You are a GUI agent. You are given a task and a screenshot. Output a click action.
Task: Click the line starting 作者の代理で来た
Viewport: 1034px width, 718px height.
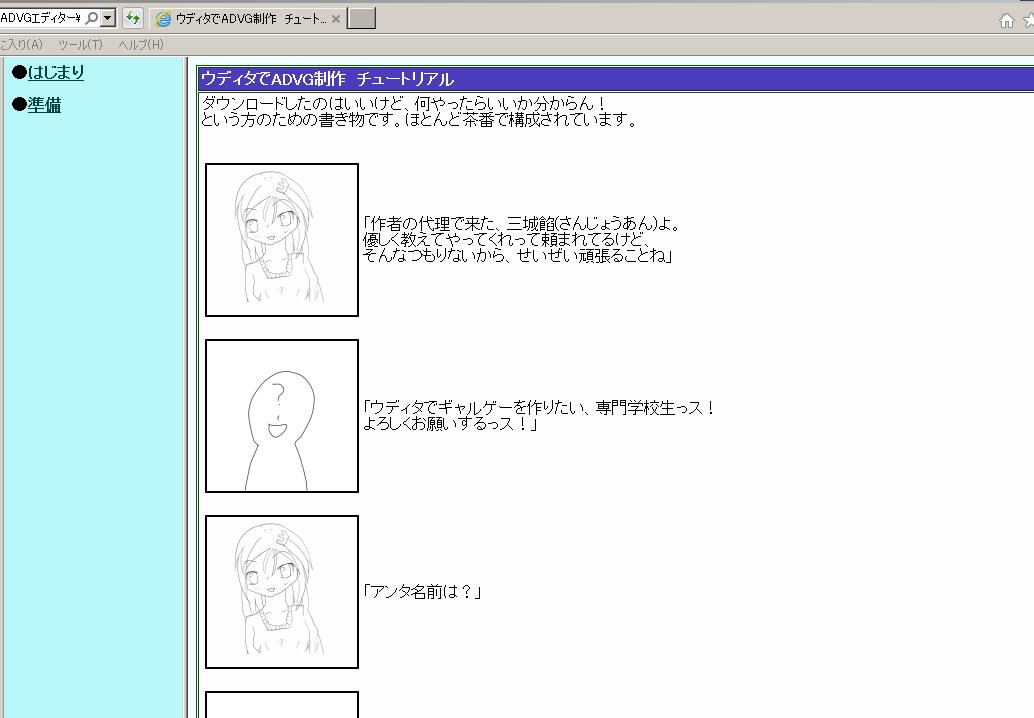[521, 224]
